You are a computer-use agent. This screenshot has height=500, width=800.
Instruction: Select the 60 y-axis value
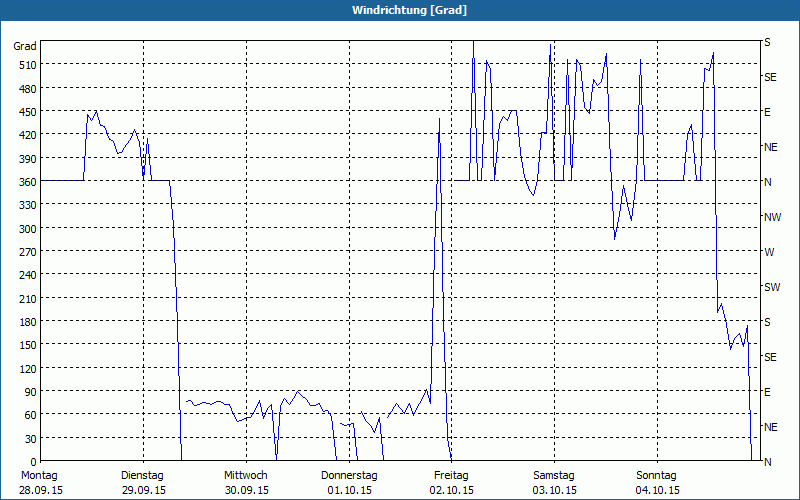(31, 415)
